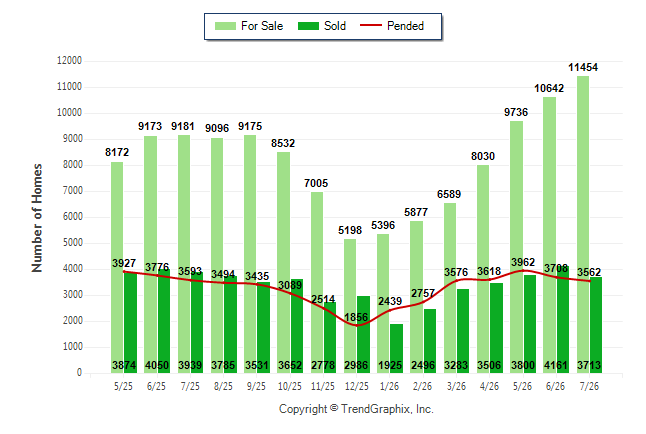The height and width of the screenshot is (434, 646).
Task: Click the red Pended legend line
Action: [x=370, y=26]
